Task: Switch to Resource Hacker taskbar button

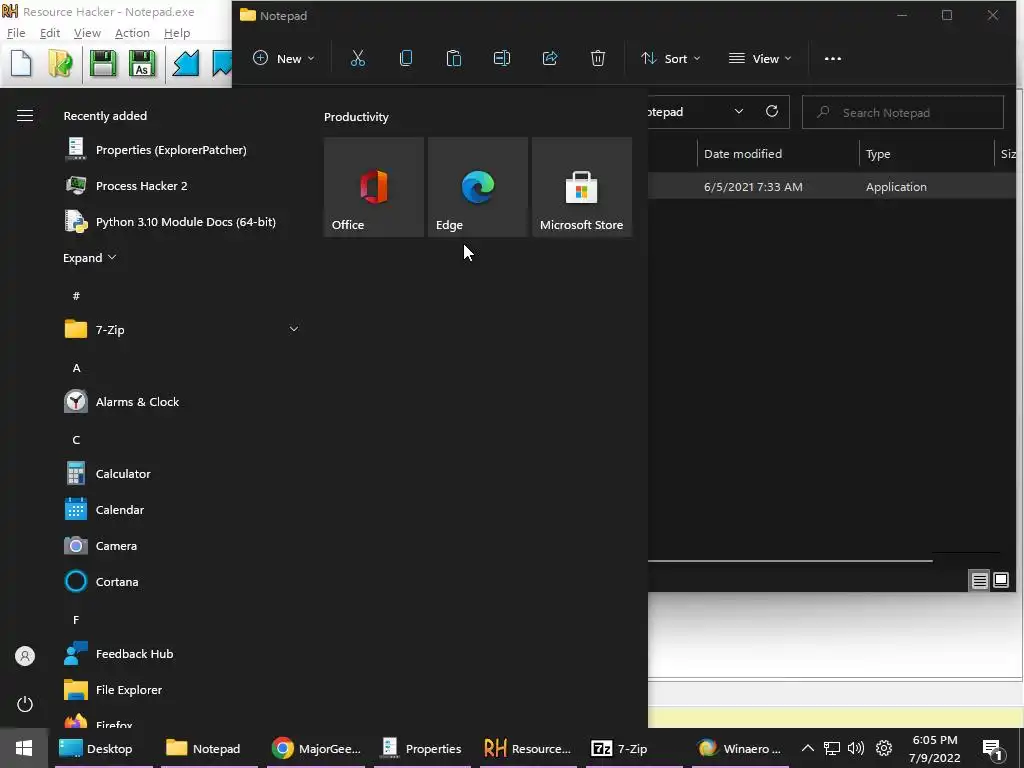Action: coord(528,748)
